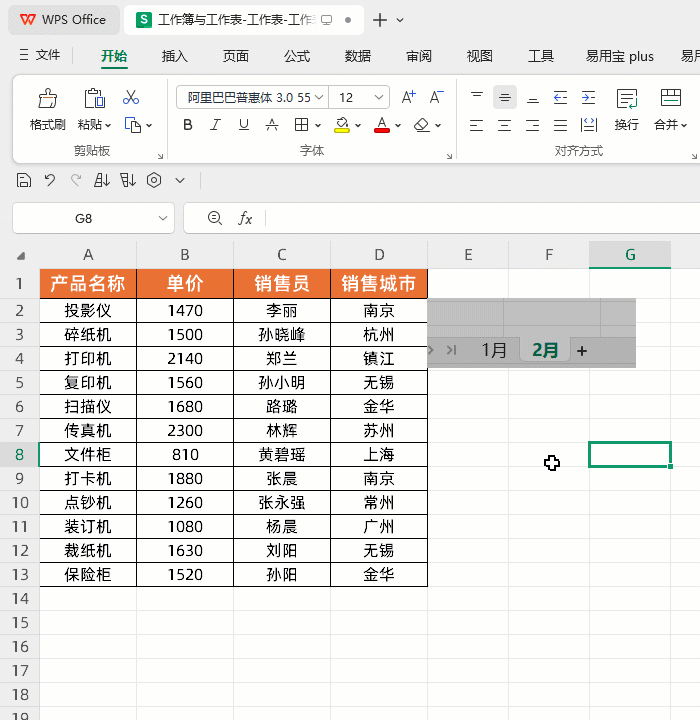Click into the formula bar input

[482, 218]
